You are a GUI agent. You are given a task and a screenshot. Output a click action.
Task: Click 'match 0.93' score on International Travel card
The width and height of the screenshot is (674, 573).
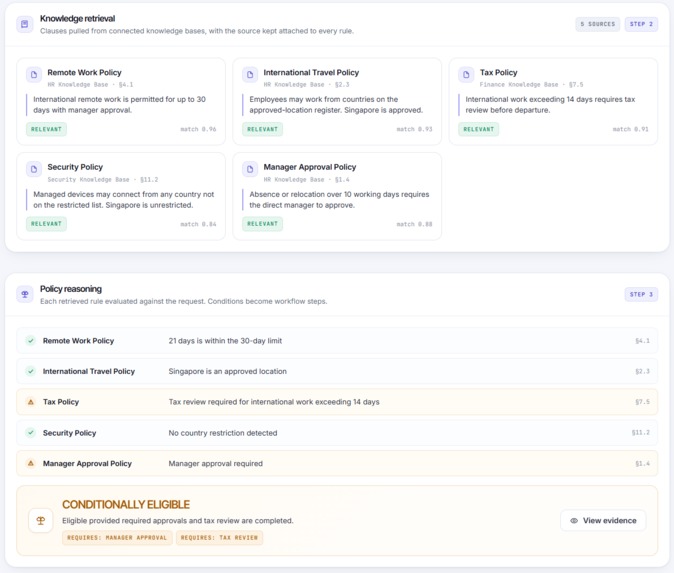pyautogui.click(x=414, y=129)
